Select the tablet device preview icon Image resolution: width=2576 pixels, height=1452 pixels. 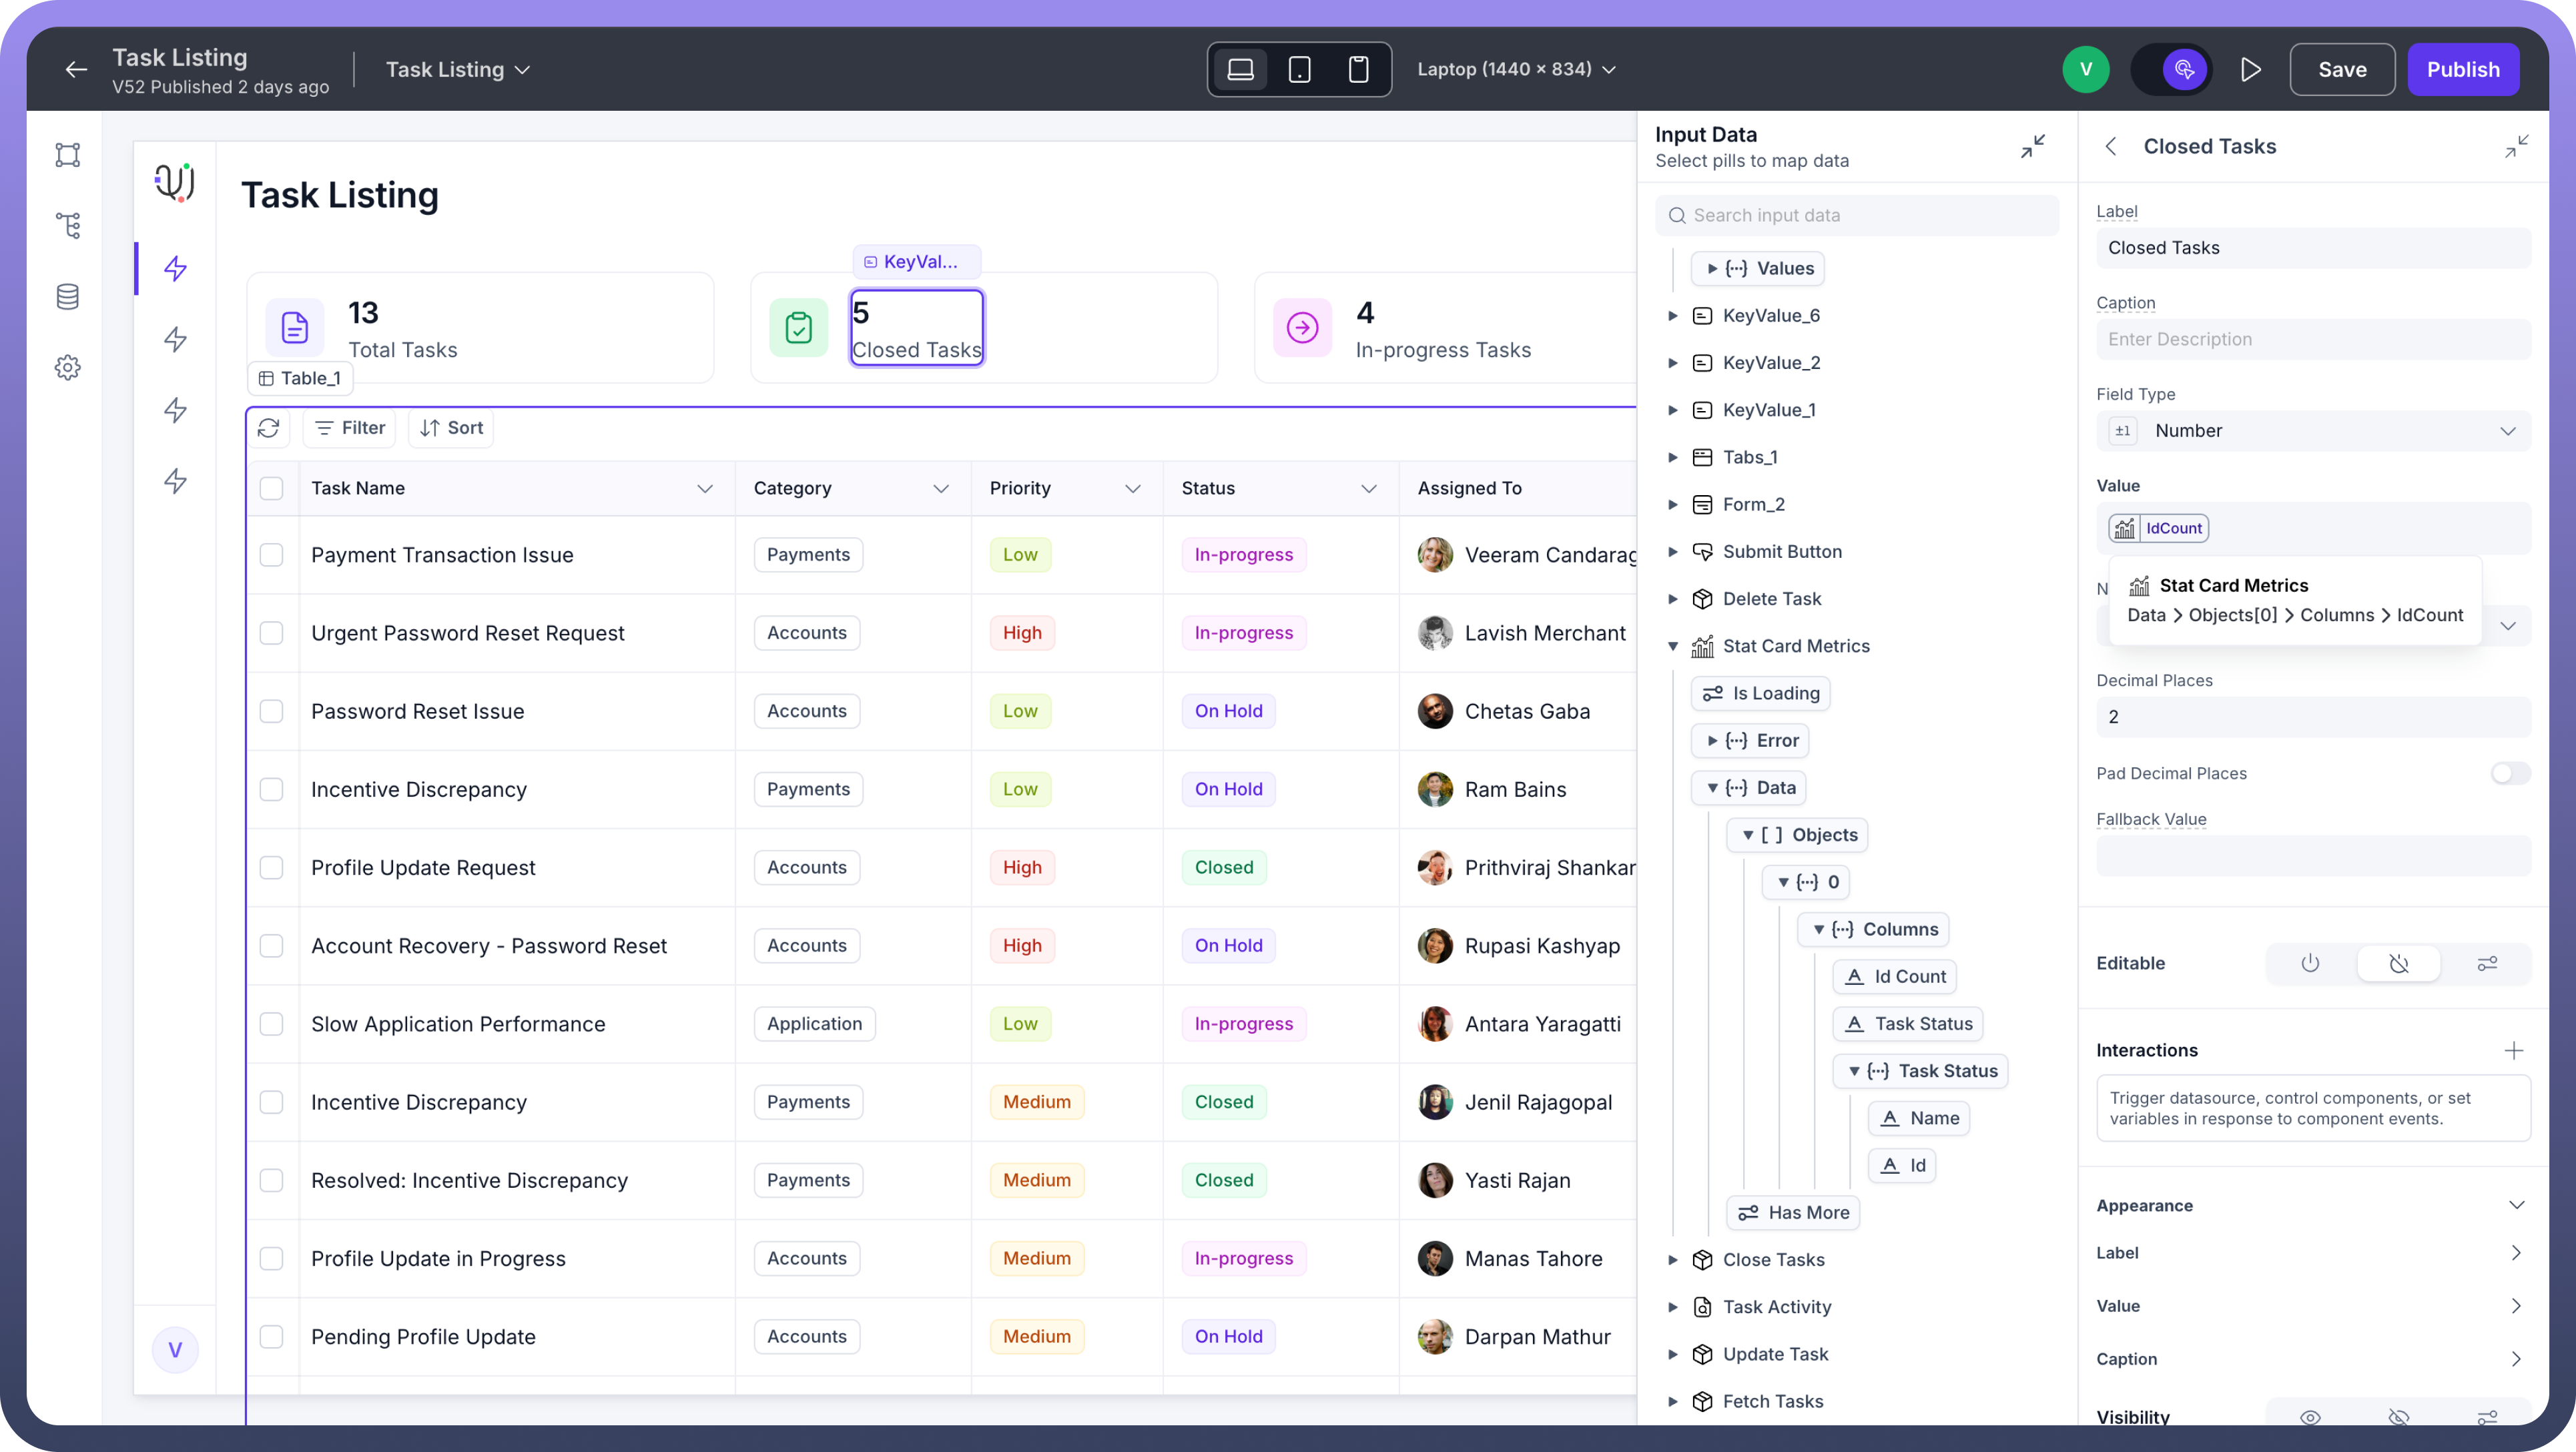[x=1299, y=69]
